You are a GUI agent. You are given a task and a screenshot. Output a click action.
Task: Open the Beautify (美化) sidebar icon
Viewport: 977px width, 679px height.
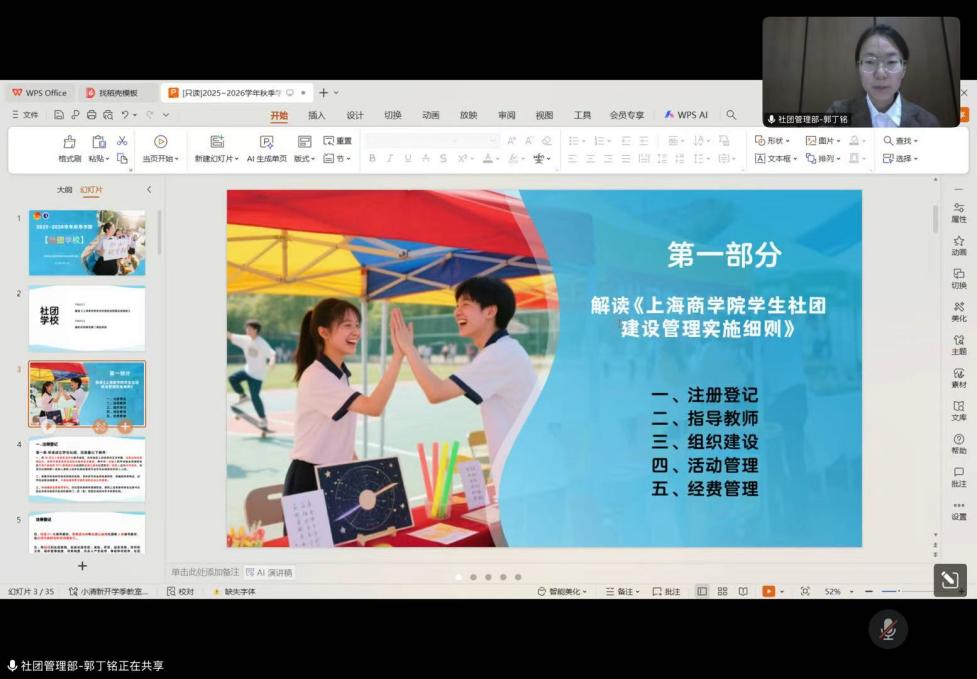958,312
